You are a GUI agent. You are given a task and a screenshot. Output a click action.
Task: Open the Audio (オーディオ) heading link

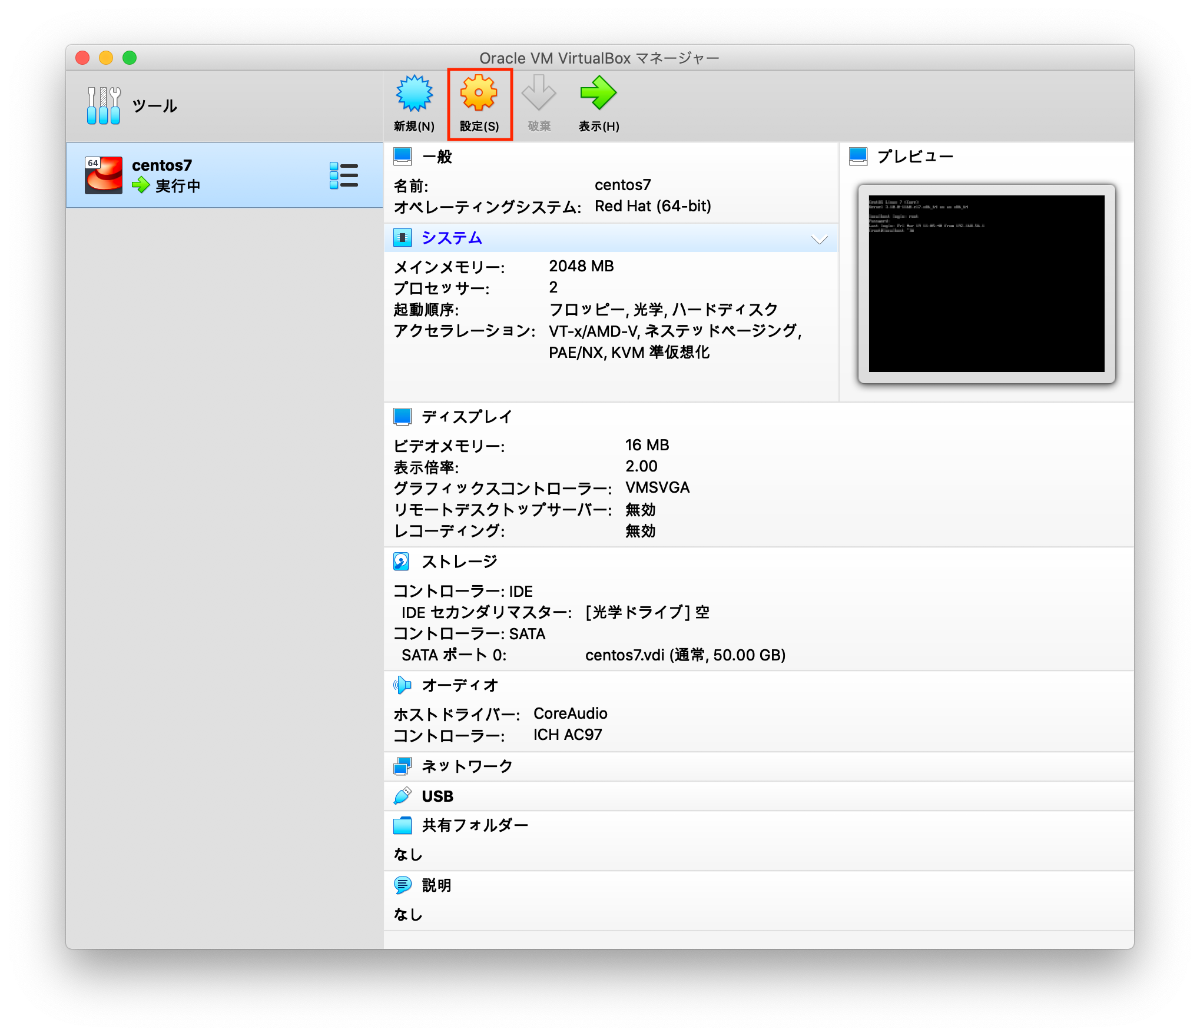click(x=460, y=685)
